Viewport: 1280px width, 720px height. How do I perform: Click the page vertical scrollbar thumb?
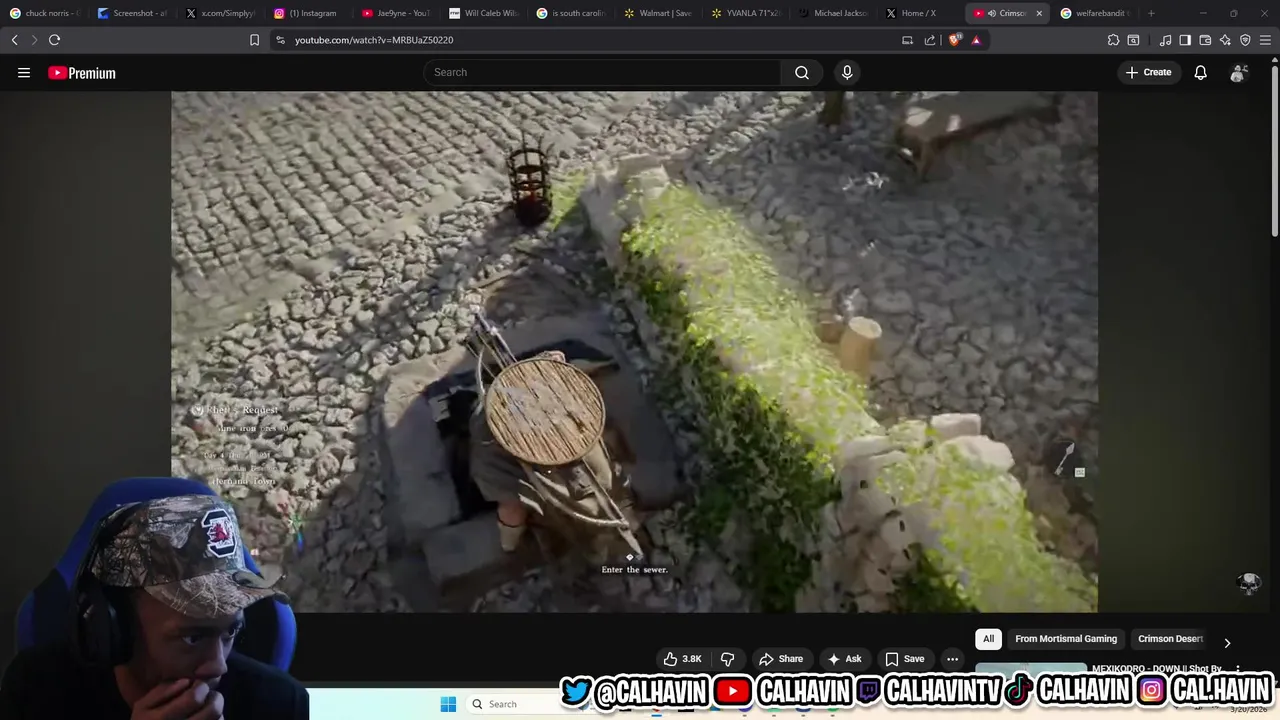1275,150
